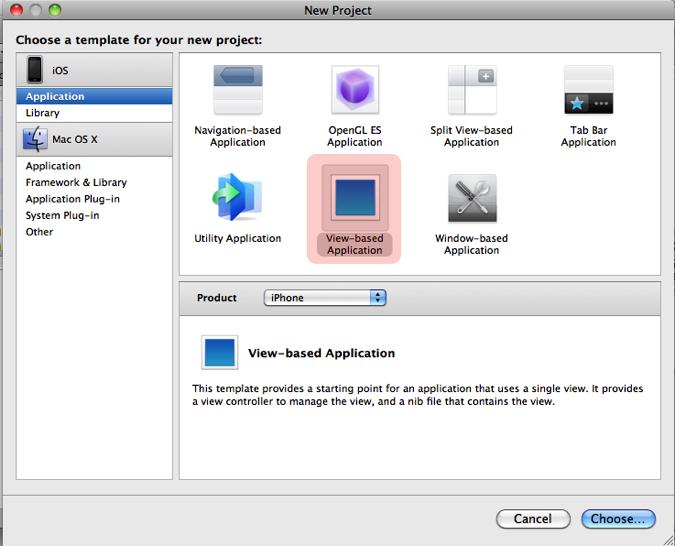
Task: Pick the Tab Bar Application template icon
Action: tap(588, 90)
